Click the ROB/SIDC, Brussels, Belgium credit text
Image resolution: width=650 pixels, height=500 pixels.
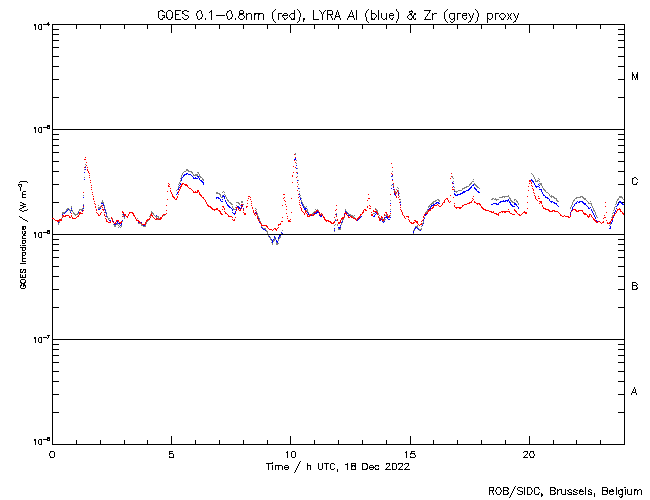564,491
